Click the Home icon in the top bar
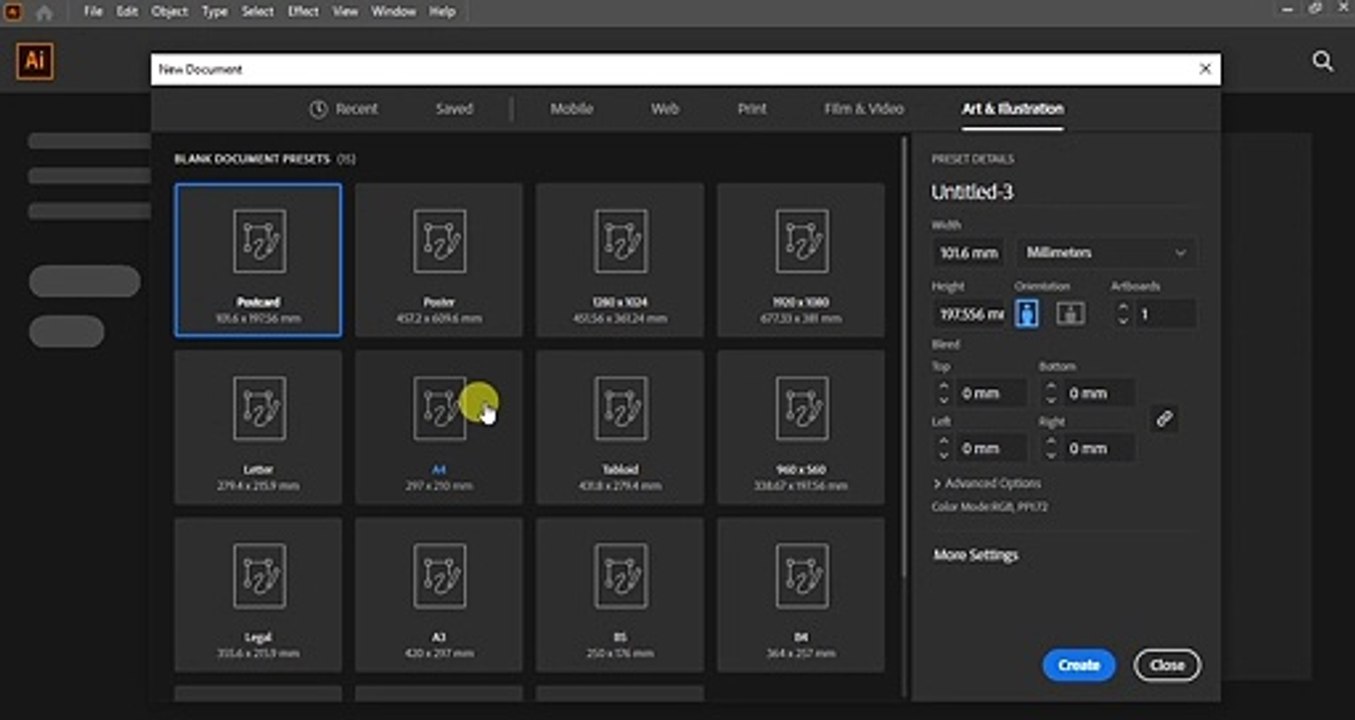The width and height of the screenshot is (1355, 720). [x=44, y=13]
